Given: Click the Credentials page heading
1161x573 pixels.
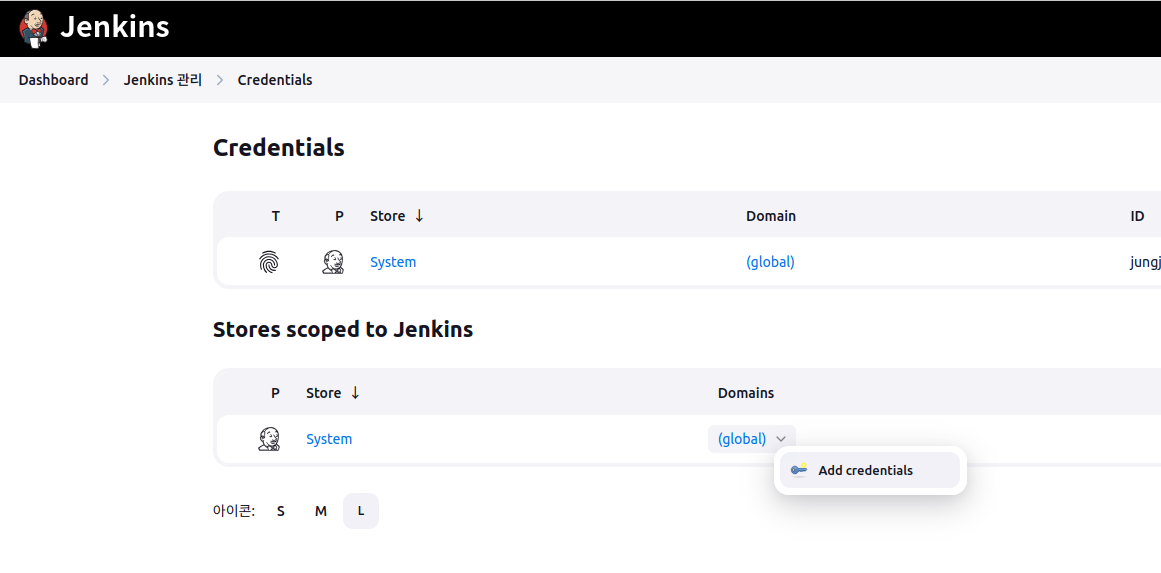Looking at the screenshot, I should click(x=278, y=147).
